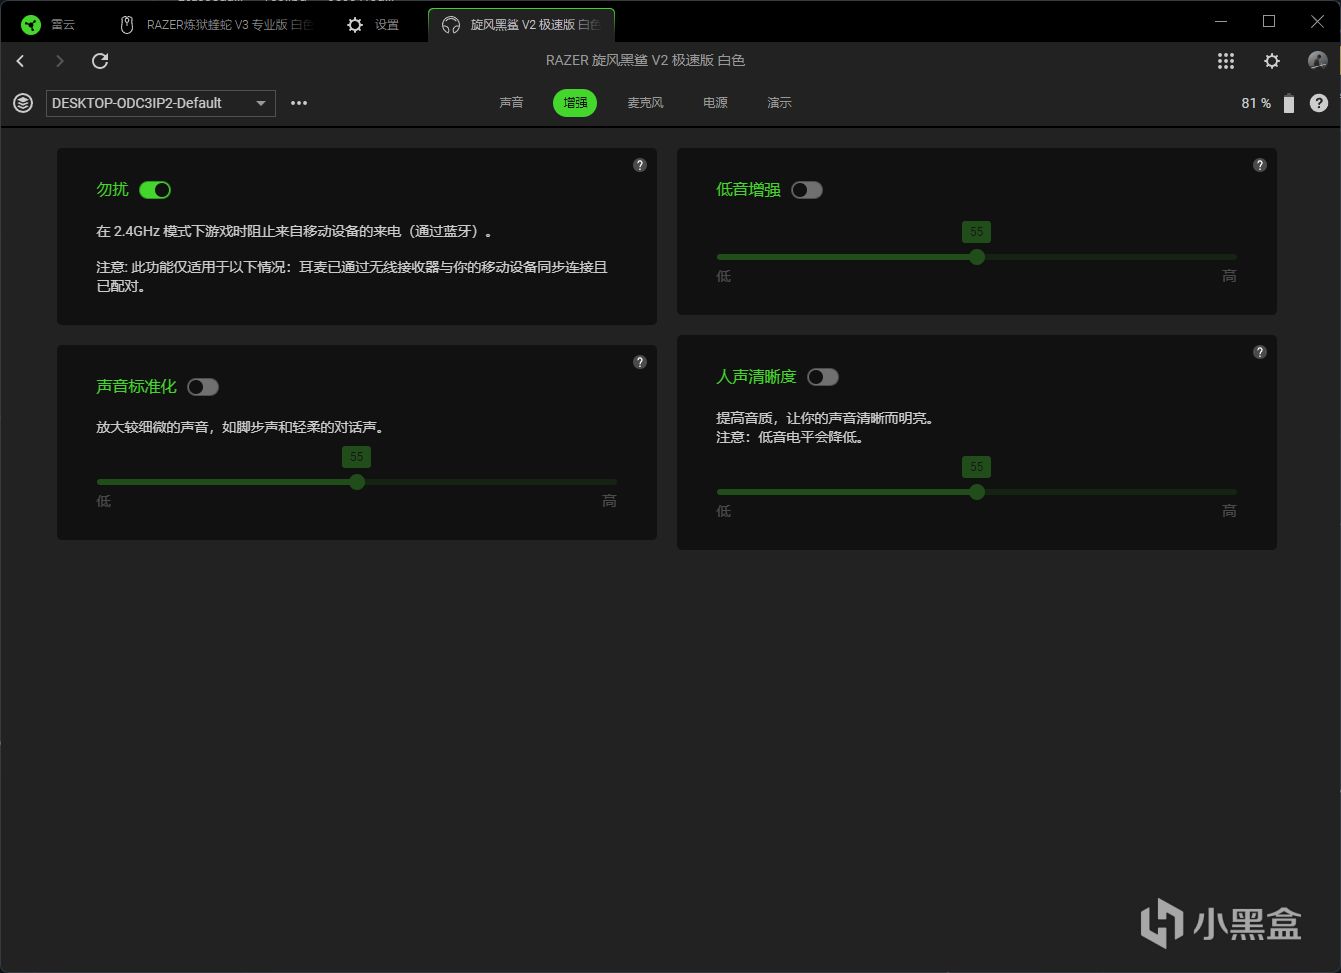This screenshot has width=1341, height=973.
Task: Switch to the 雷云 window tab
Action: [49, 25]
